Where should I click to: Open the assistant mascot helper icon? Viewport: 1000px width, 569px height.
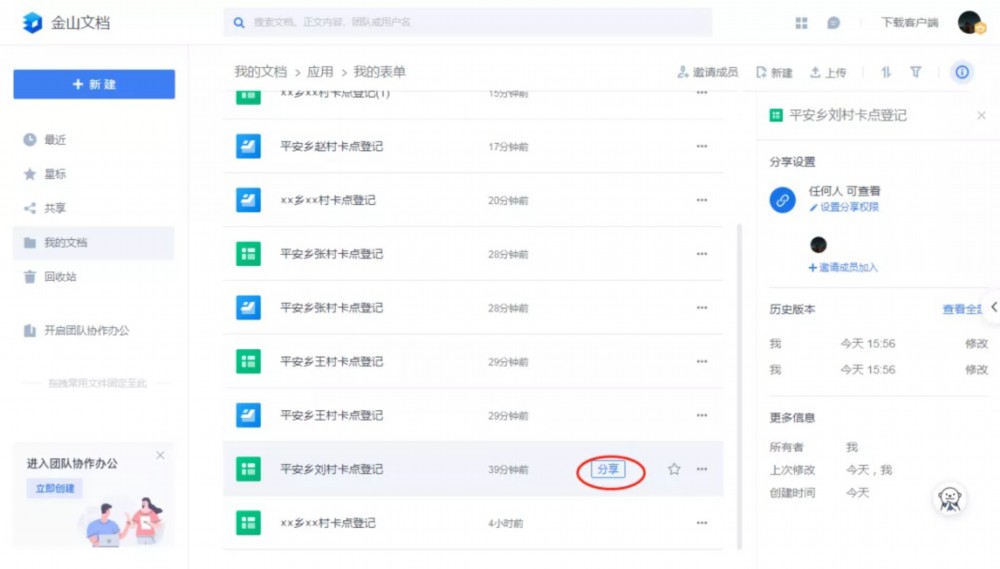(x=950, y=499)
